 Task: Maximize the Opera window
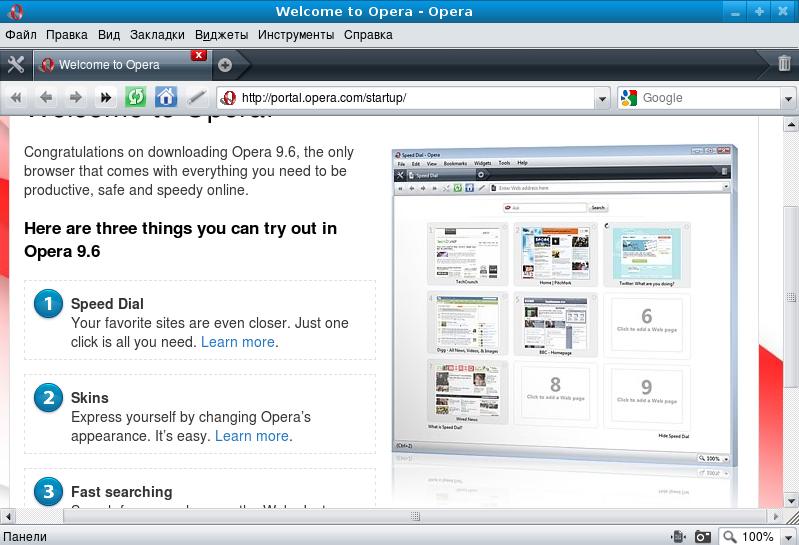coord(759,12)
